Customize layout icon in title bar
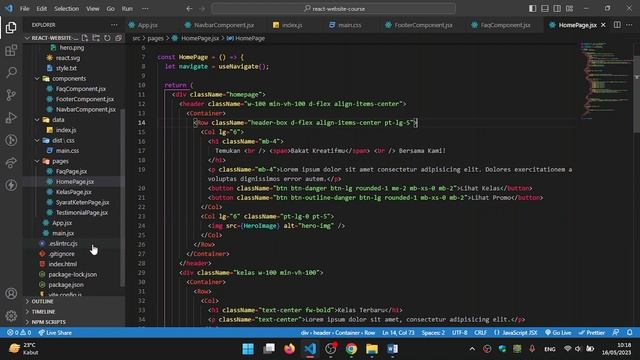Viewport: 640px width, 360px height. coord(569,9)
